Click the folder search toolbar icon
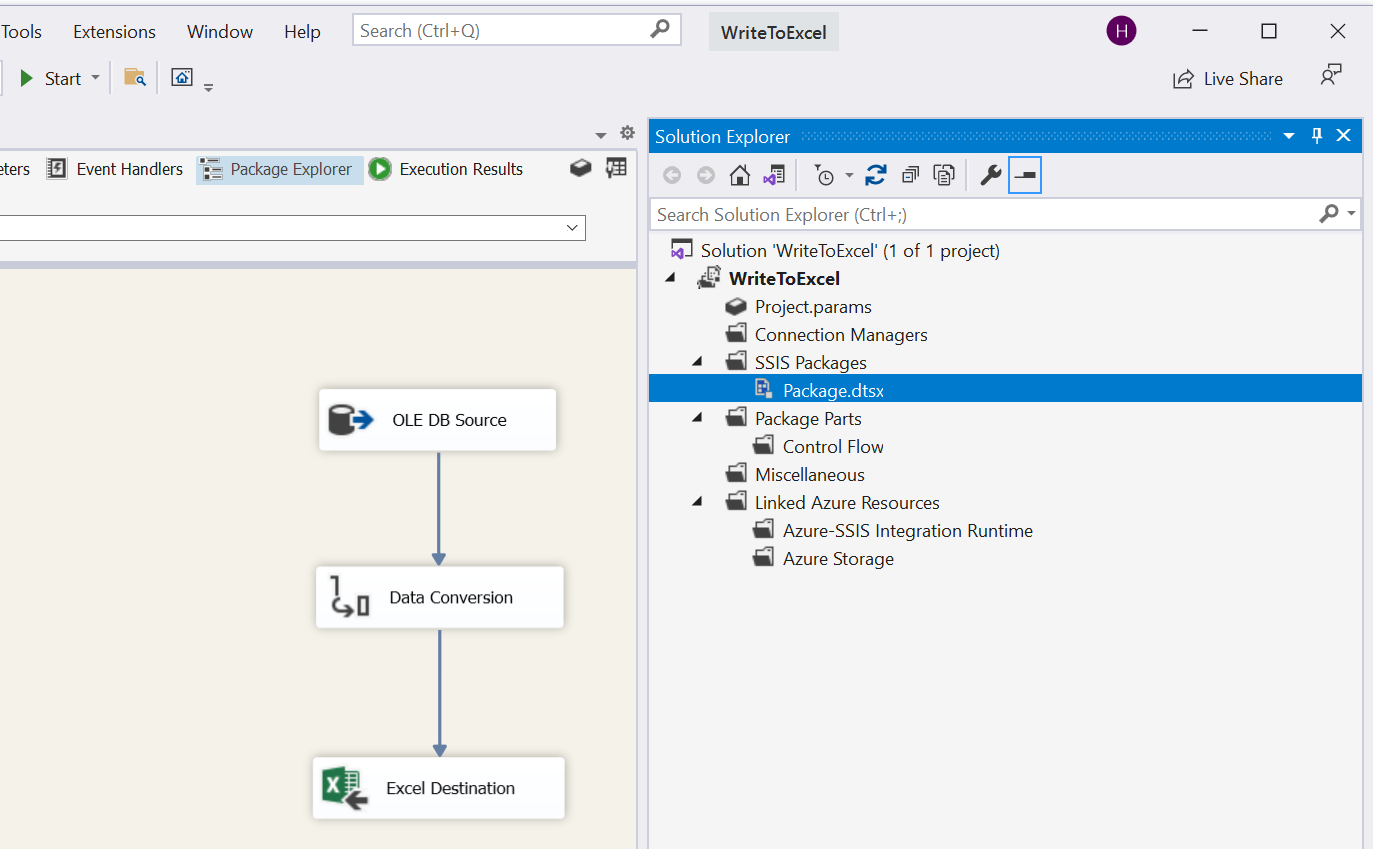The image size is (1373, 849). point(135,78)
